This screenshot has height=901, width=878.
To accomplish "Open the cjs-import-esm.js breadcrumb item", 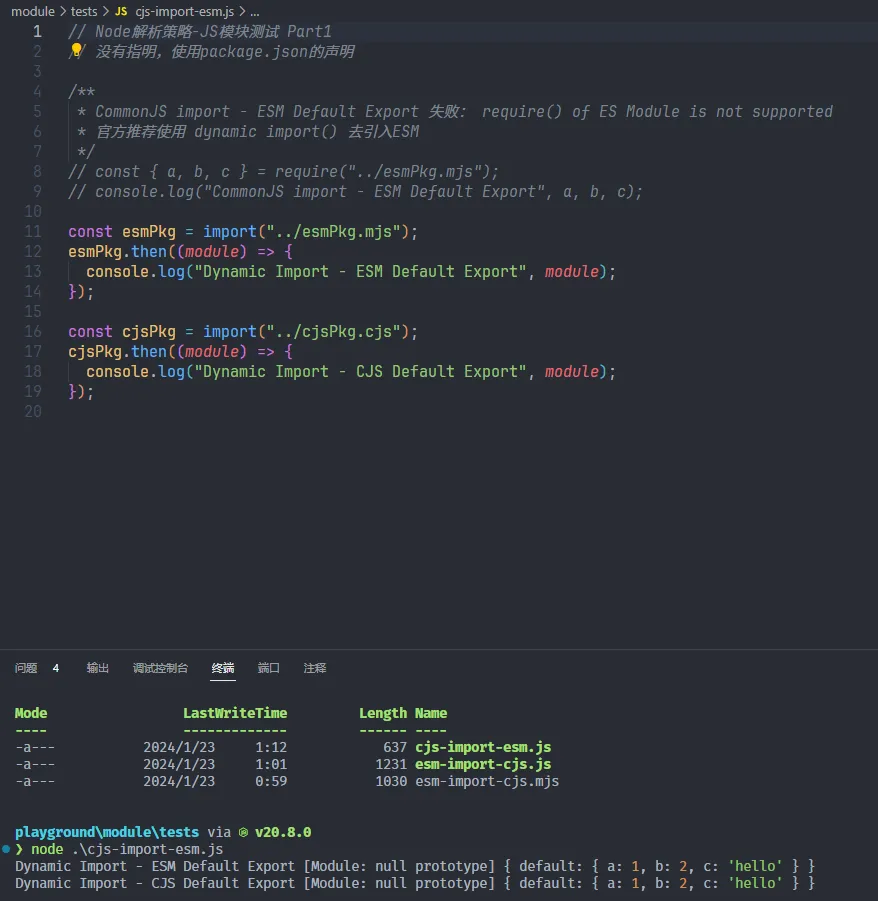I will 183,11.
